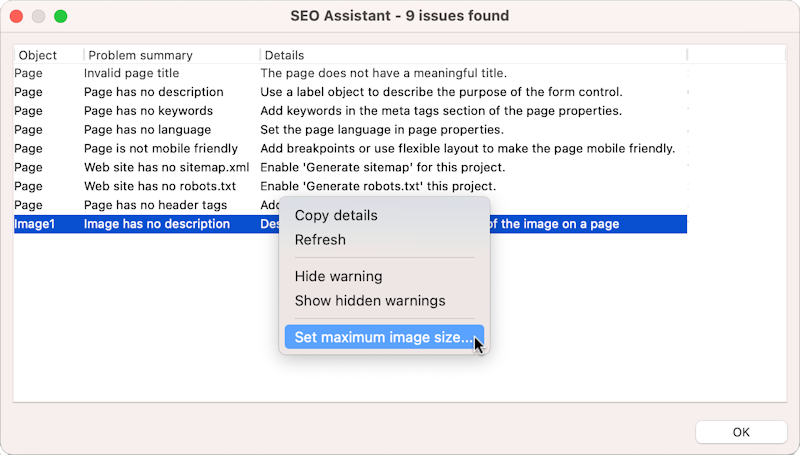Screen dimensions: 800x455
Task: Click the OK button
Action: 740,432
